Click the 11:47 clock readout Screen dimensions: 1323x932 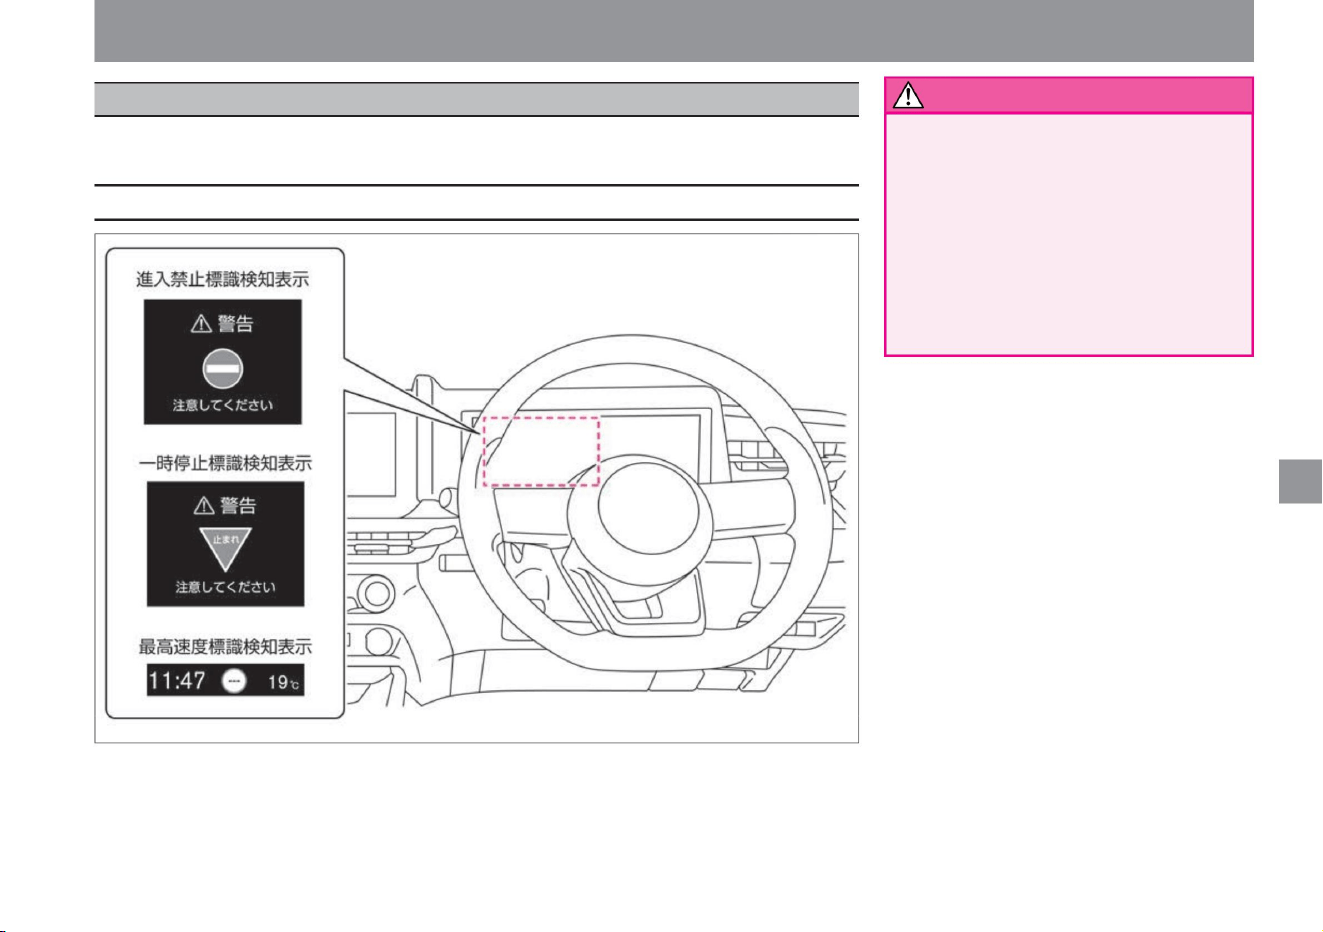tap(177, 681)
